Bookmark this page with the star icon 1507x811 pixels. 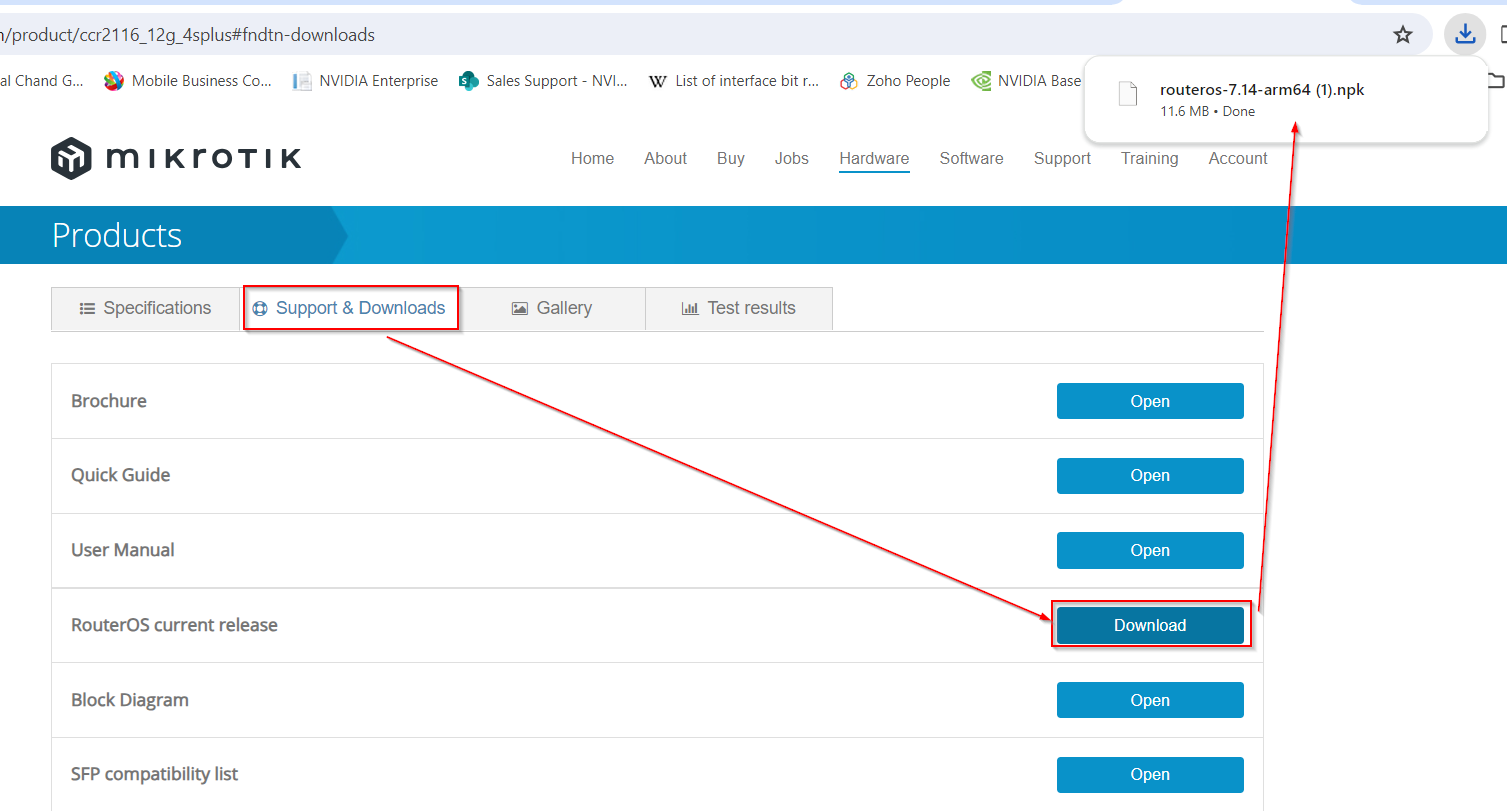(x=1403, y=35)
